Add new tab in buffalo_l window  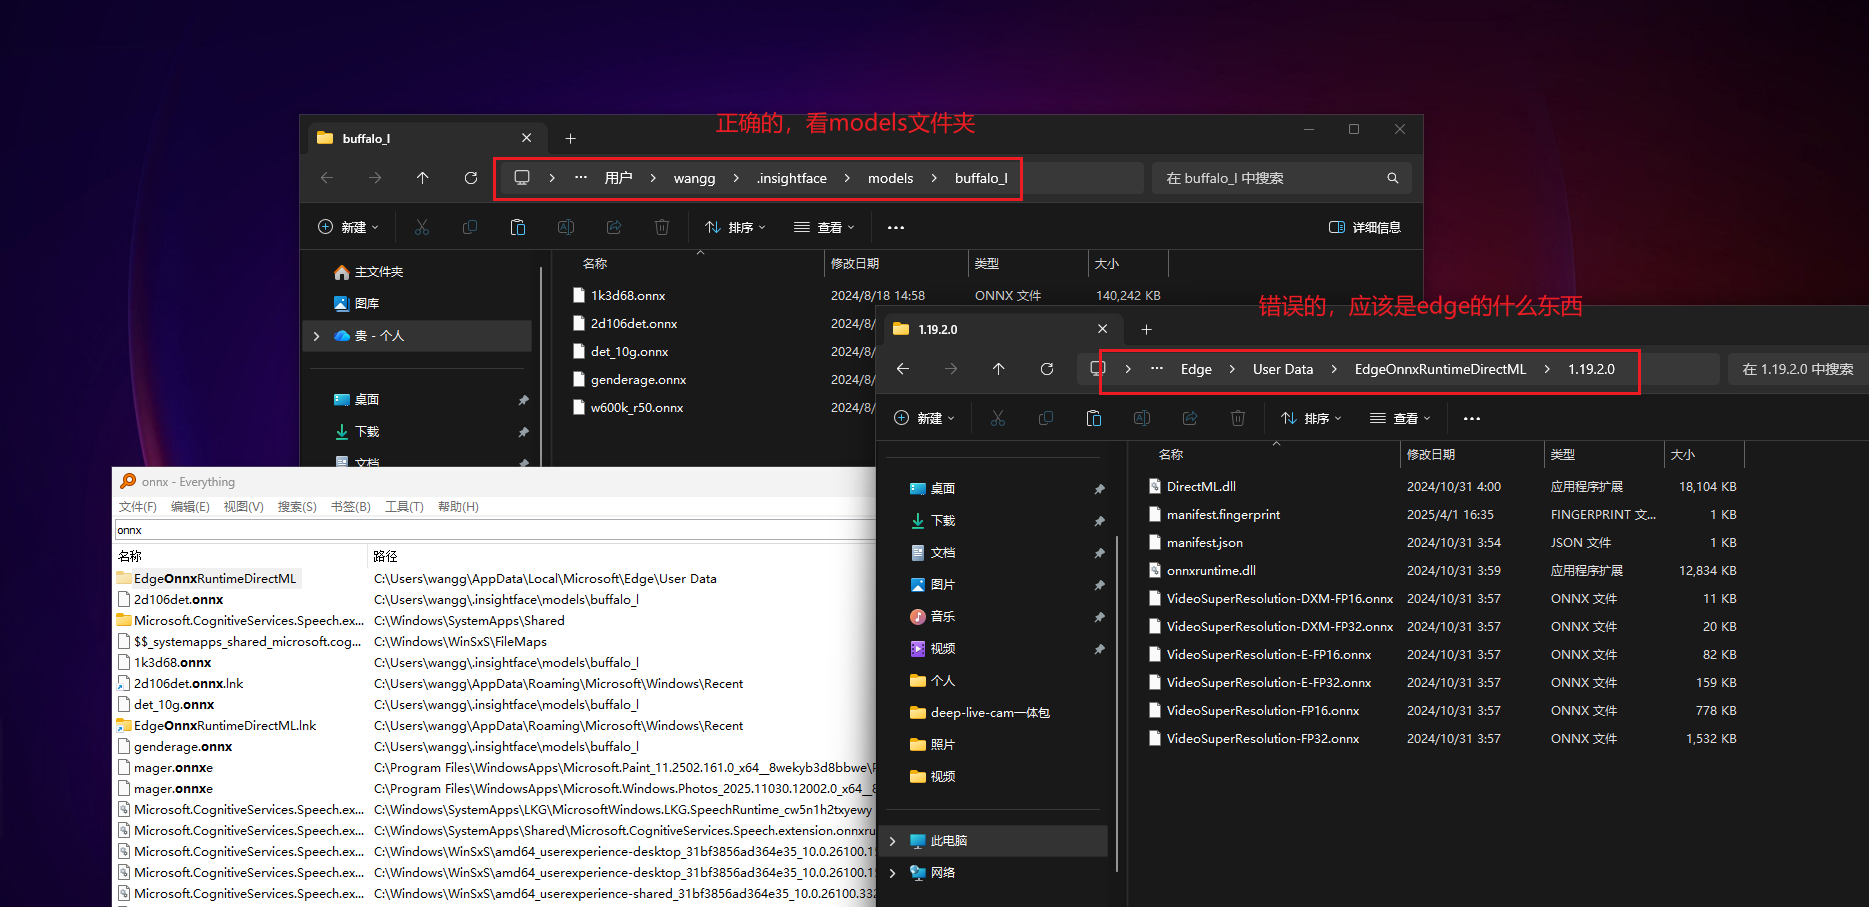(571, 138)
